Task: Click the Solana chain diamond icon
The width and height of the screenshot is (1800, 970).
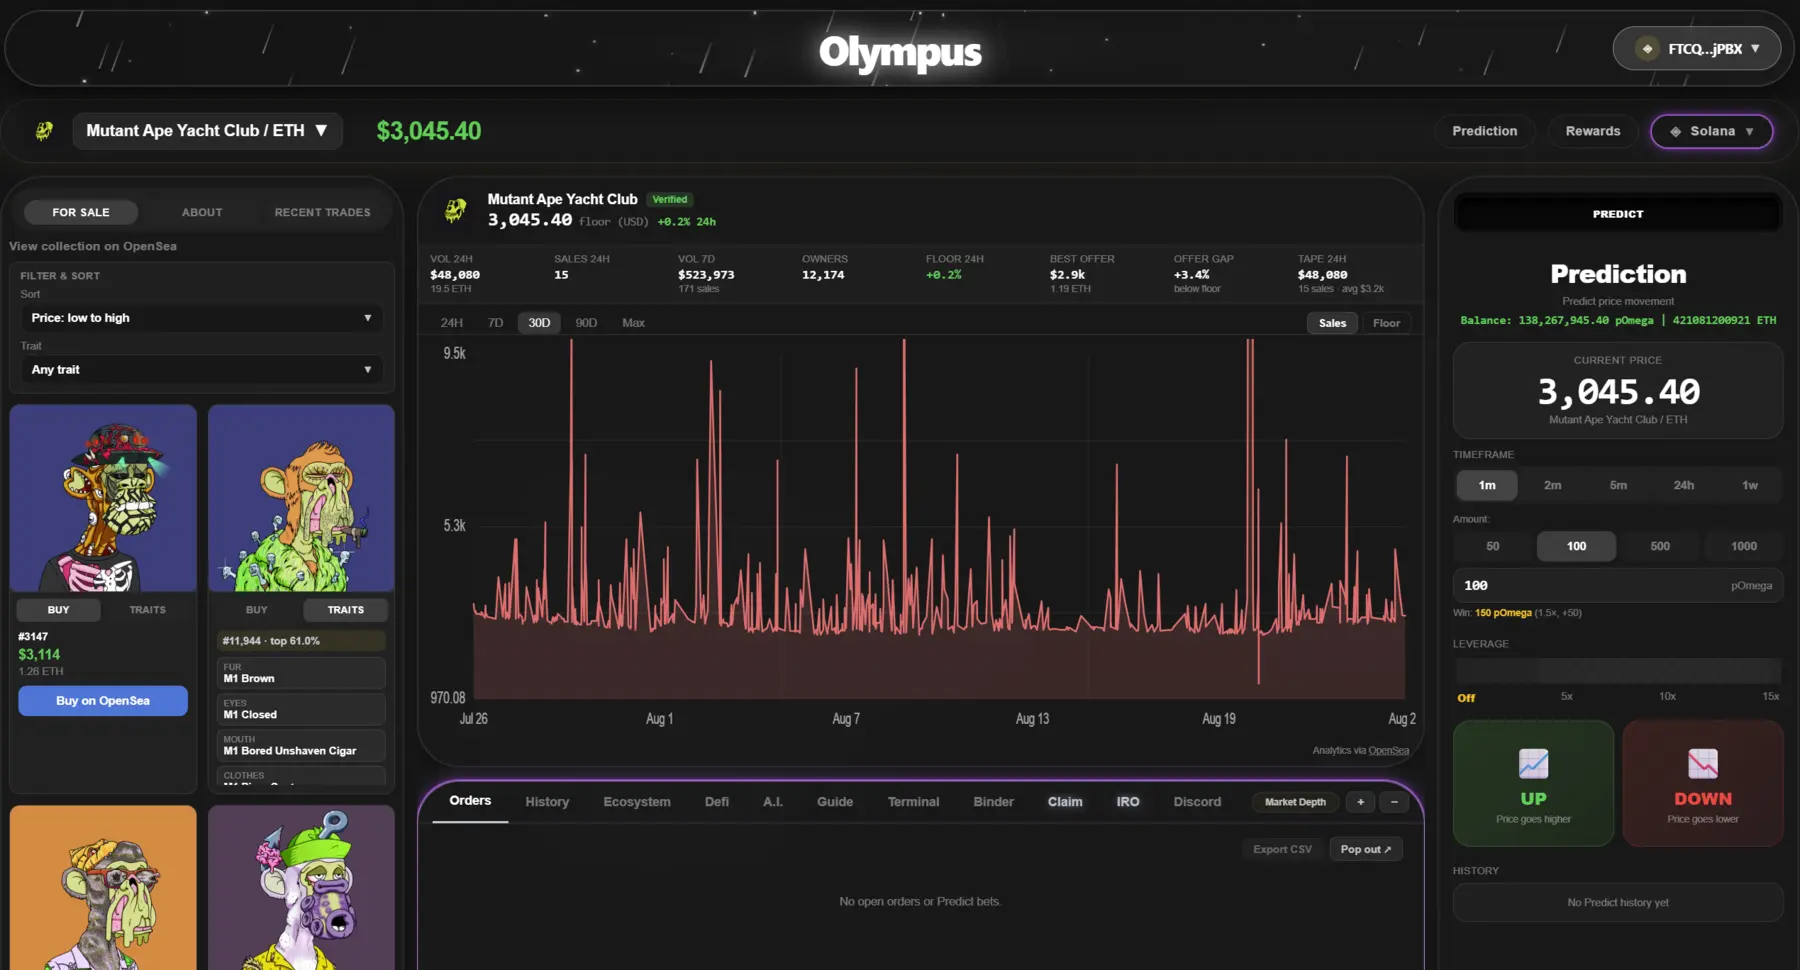Action: (1675, 131)
